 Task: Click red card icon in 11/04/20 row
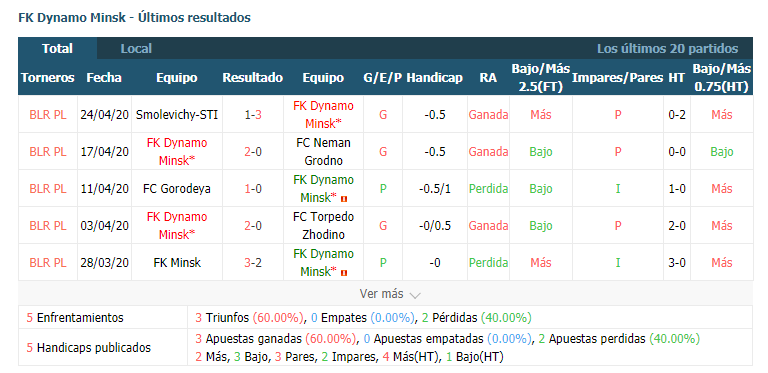(x=345, y=198)
